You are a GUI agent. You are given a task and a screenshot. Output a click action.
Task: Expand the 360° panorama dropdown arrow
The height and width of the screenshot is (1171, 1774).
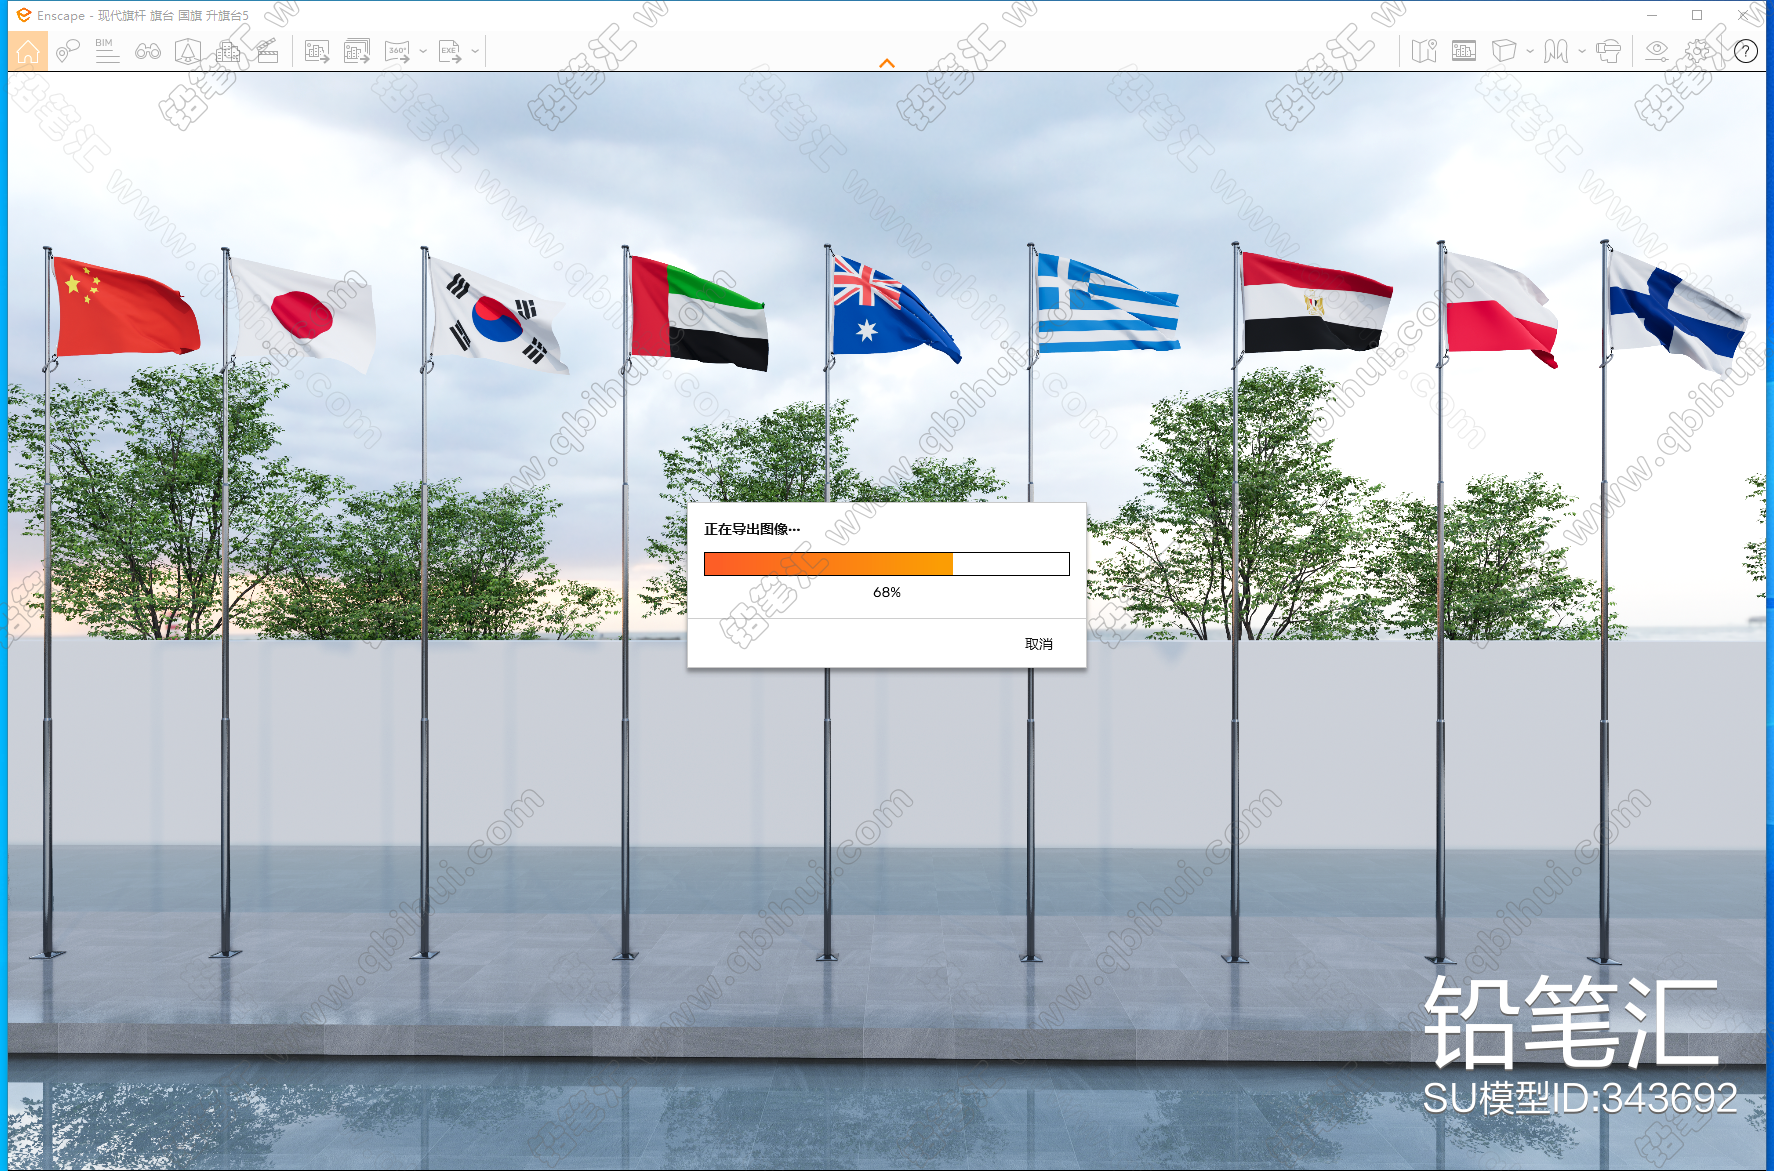point(423,51)
